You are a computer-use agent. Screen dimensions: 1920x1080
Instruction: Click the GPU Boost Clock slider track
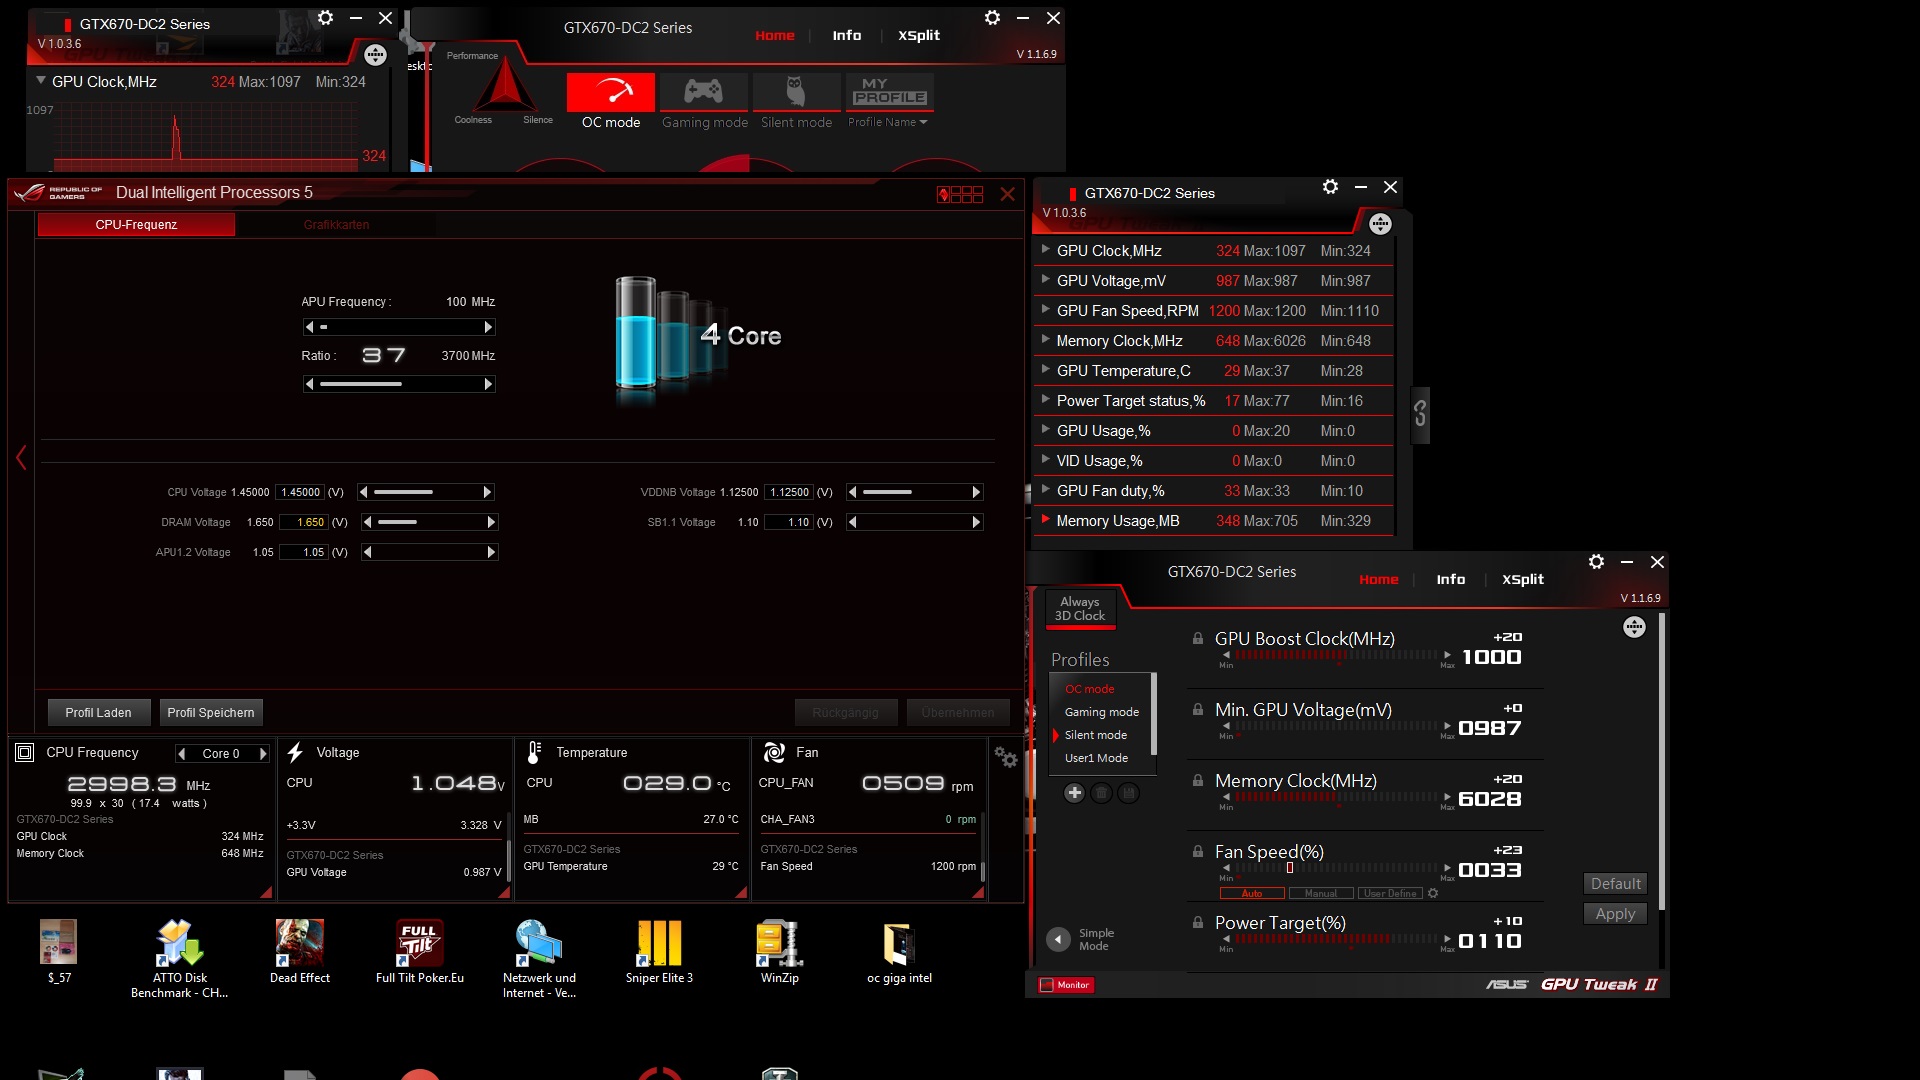click(x=1336, y=656)
